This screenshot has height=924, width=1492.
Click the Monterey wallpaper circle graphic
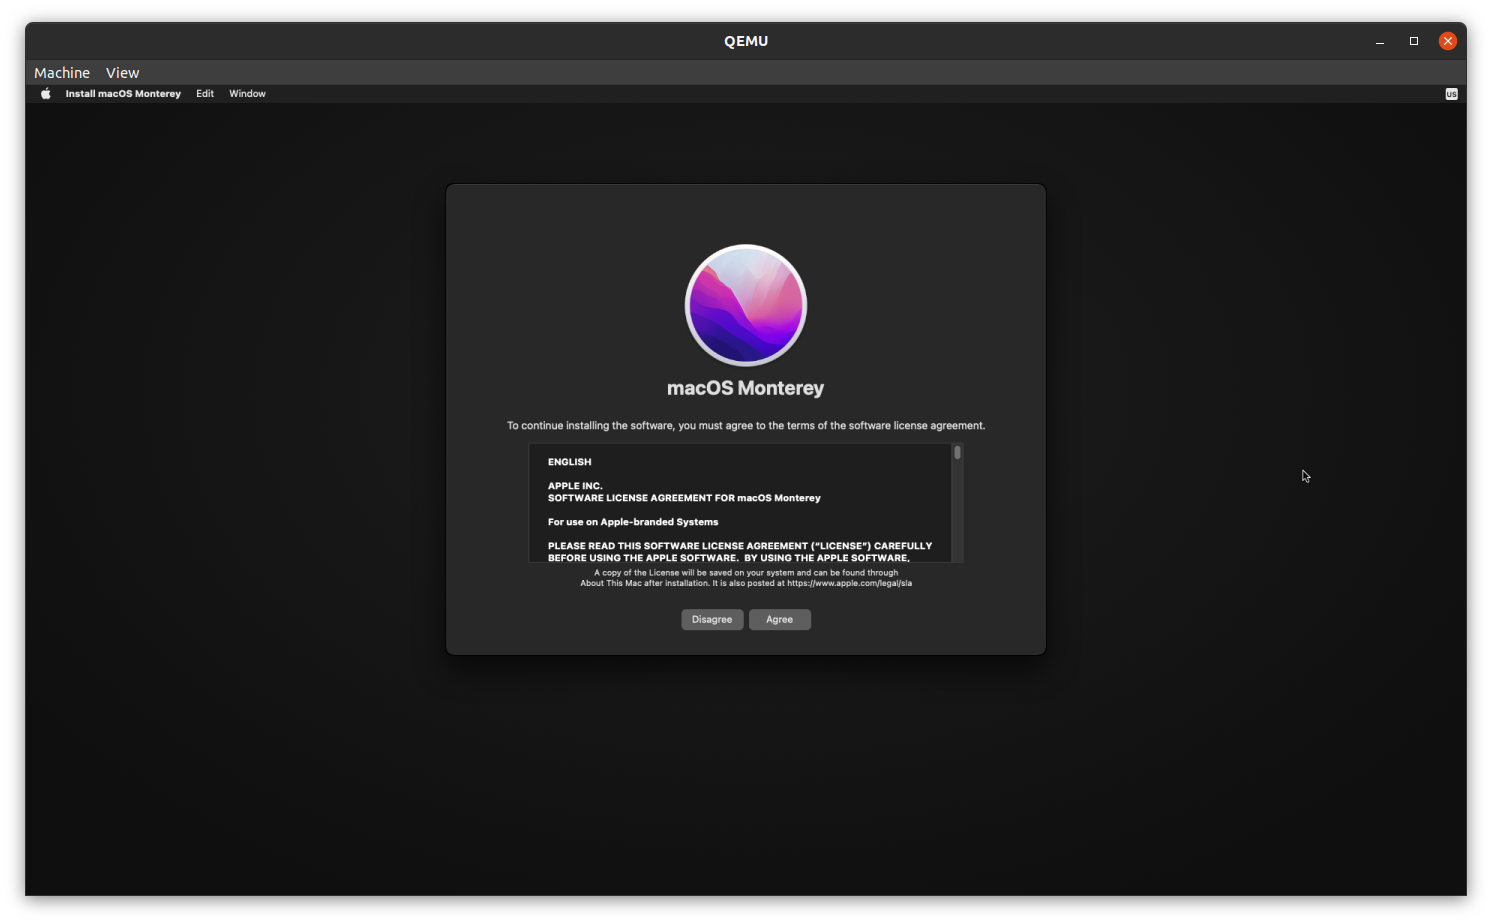745,305
